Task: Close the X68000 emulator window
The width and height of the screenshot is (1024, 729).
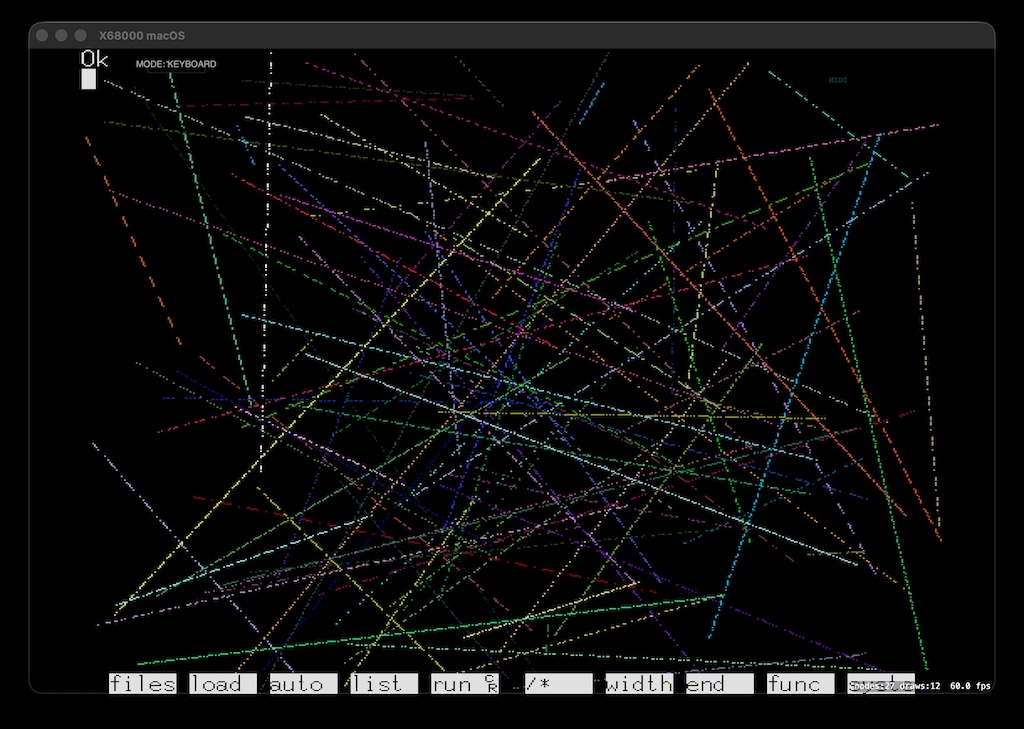Action: (x=42, y=35)
